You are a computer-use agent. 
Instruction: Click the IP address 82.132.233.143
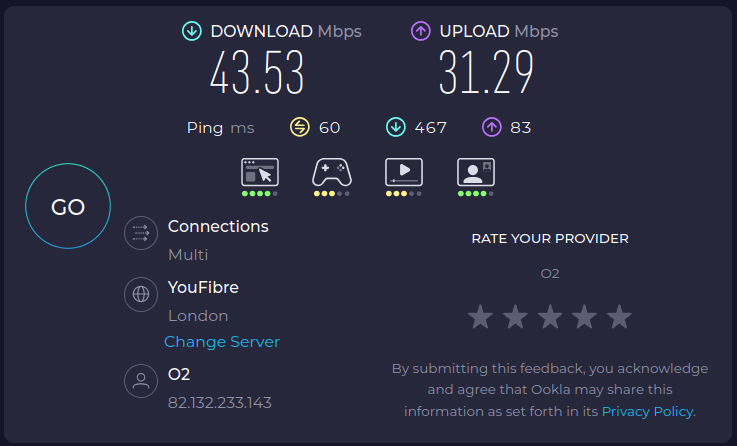click(x=220, y=403)
